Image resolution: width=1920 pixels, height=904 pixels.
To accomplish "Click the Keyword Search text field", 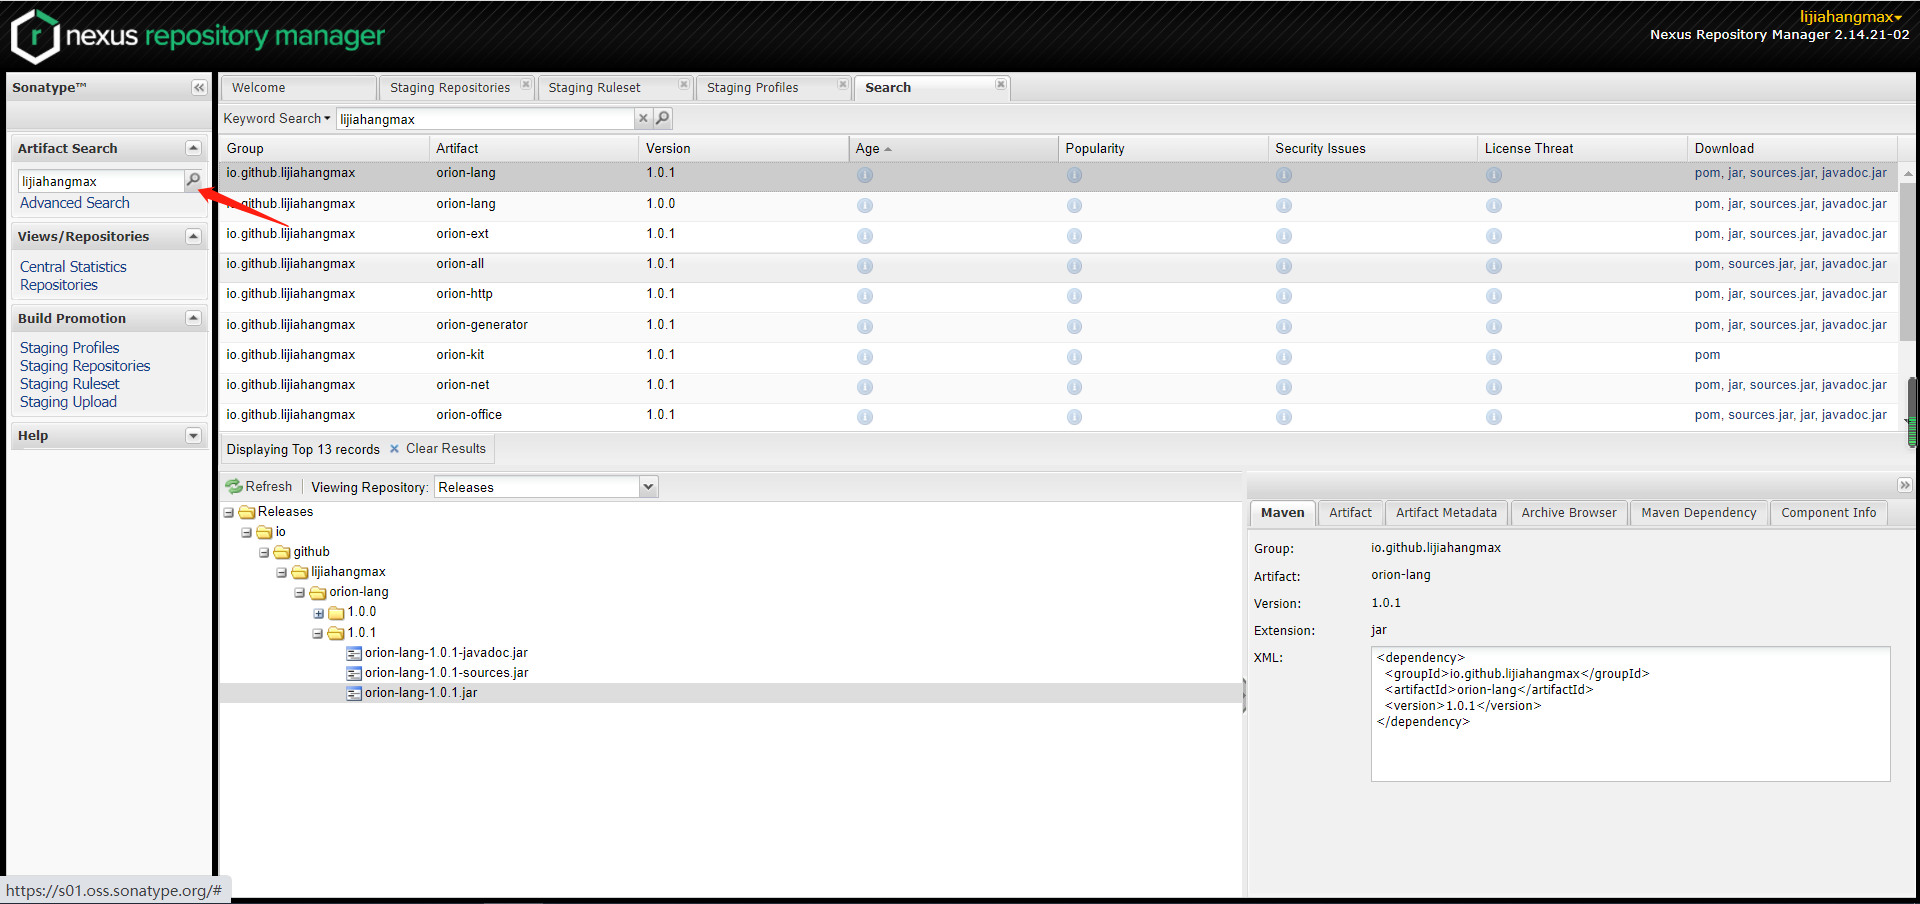I will point(486,119).
